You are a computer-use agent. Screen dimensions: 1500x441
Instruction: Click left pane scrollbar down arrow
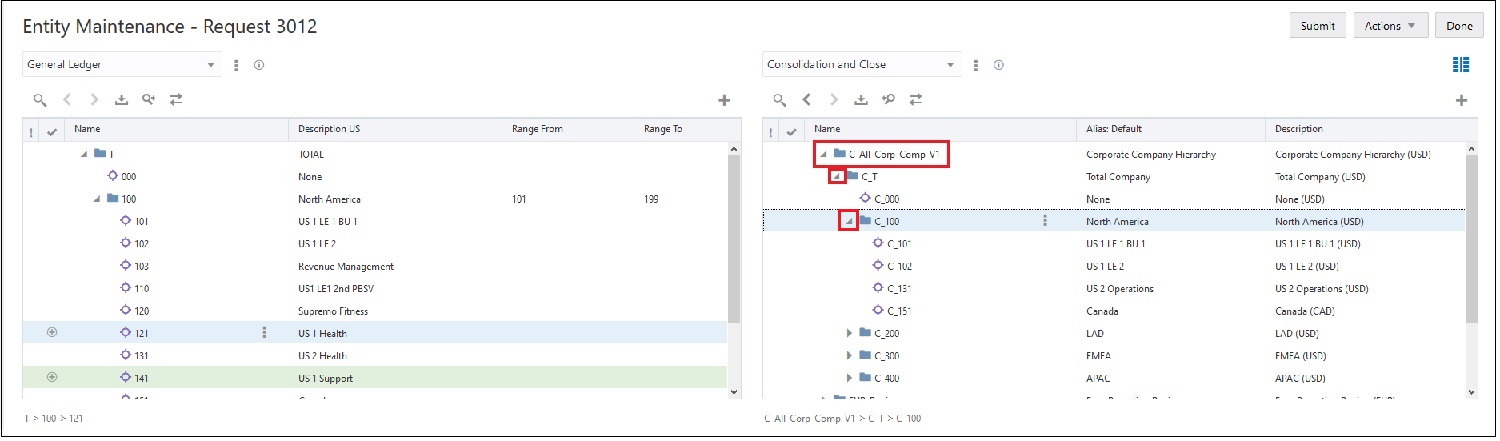pyautogui.click(x=734, y=391)
